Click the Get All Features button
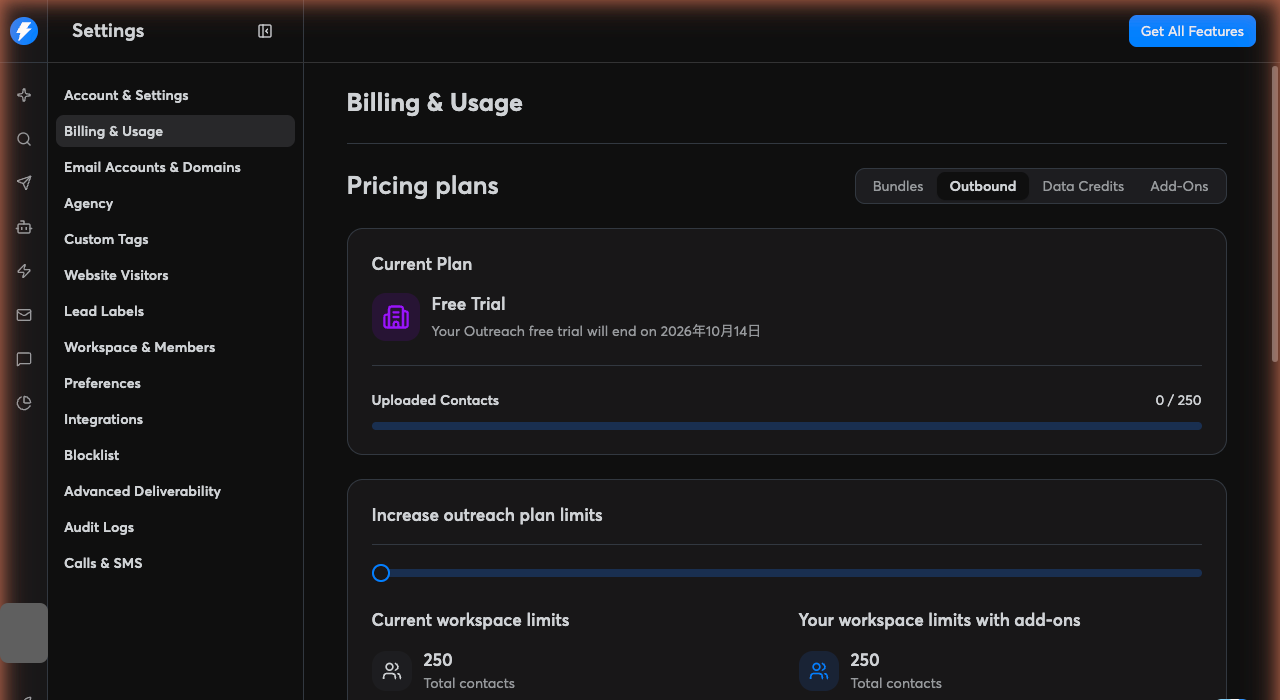 (x=1192, y=31)
